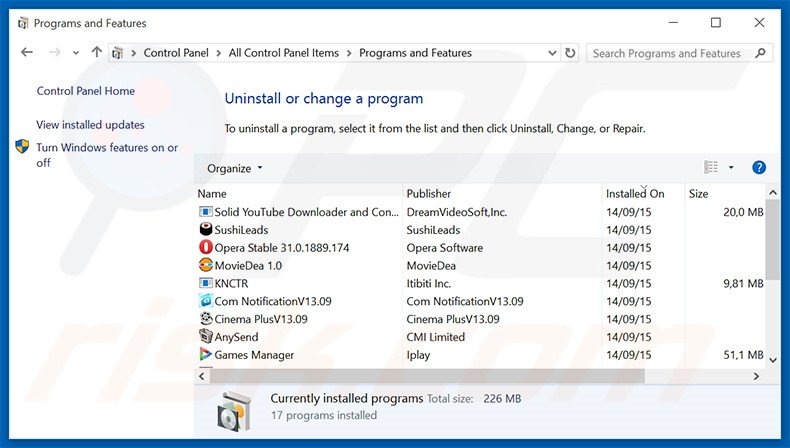Expand the address bar history dropdown

553,53
